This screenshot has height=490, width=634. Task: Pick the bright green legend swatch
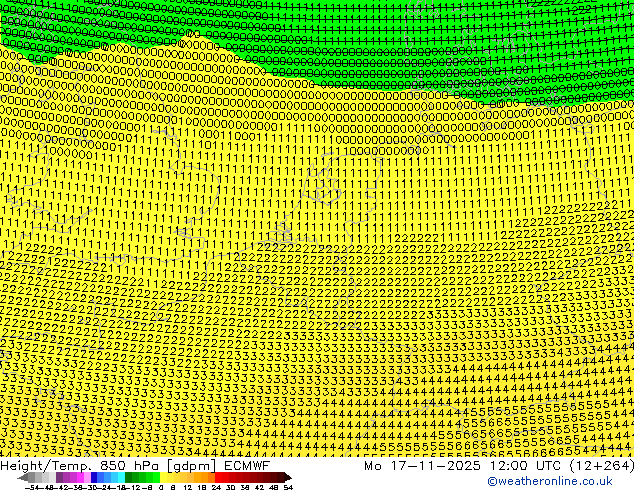156,477
